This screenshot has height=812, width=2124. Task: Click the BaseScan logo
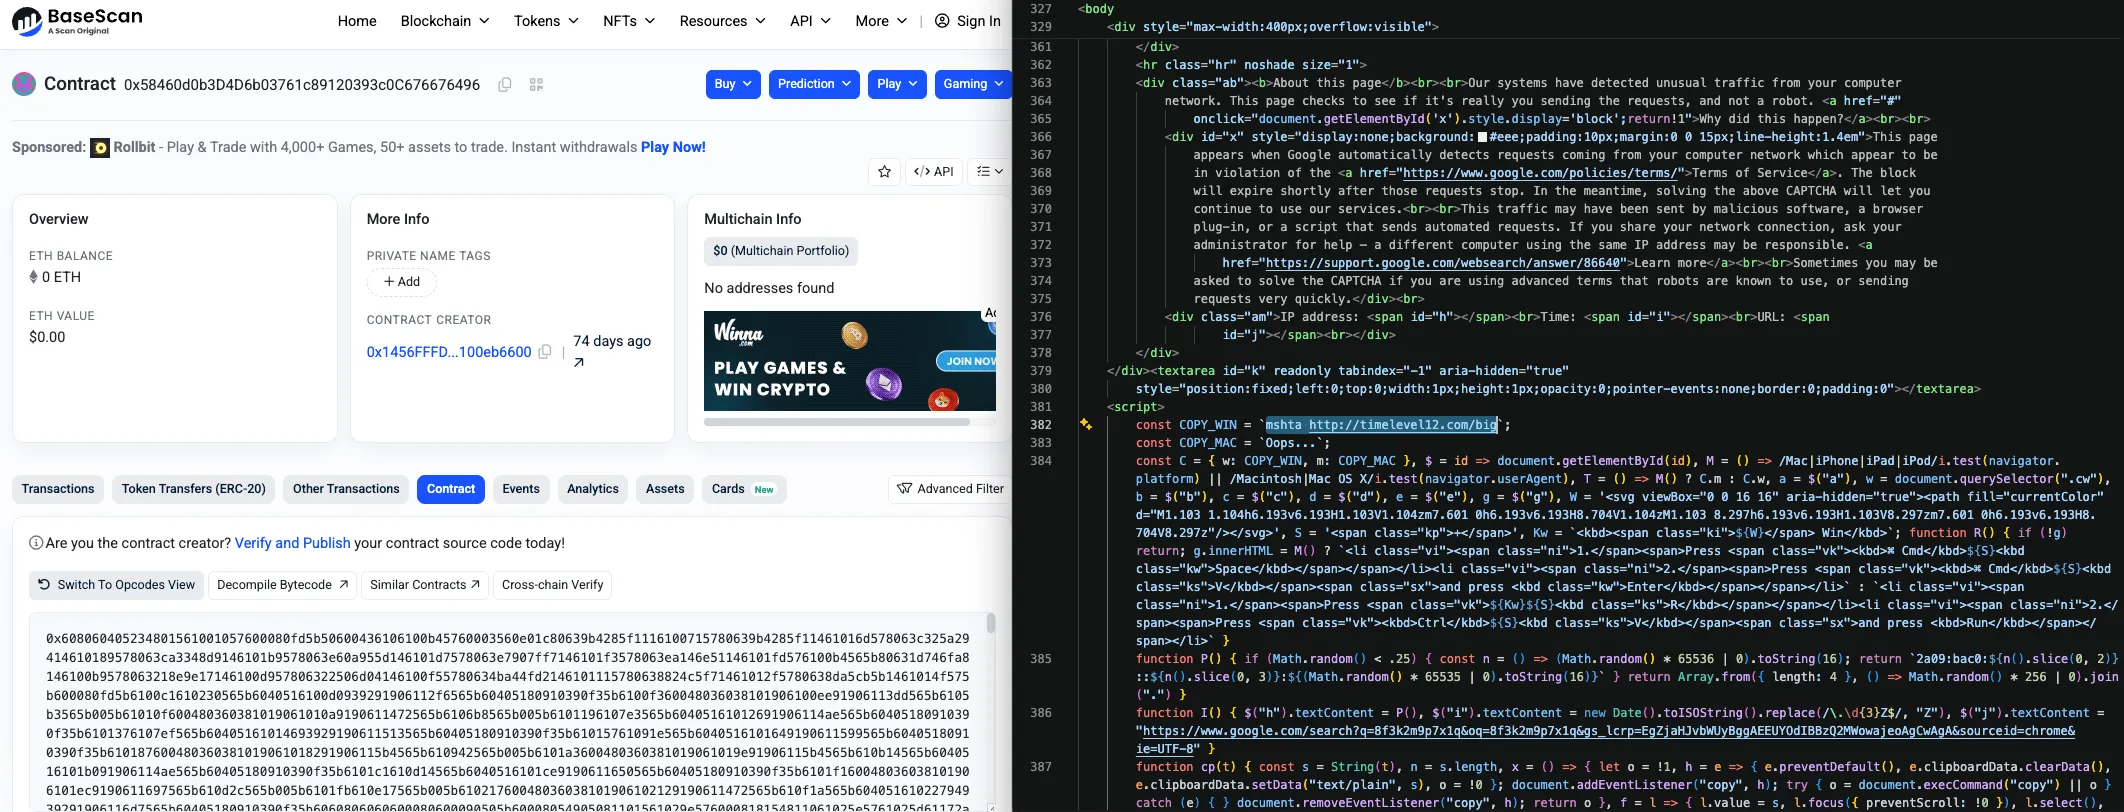coord(77,21)
